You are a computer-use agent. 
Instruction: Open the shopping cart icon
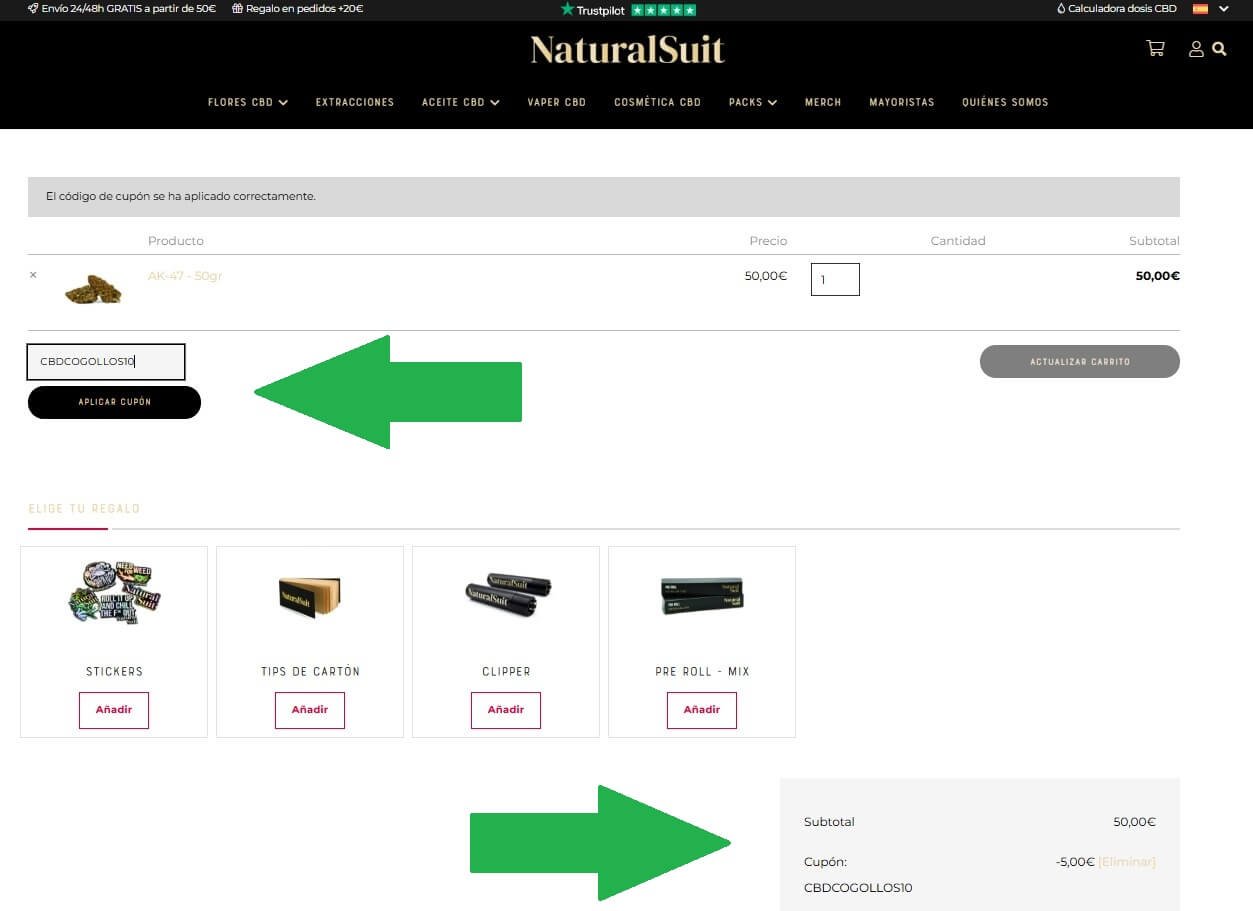pos(1156,48)
